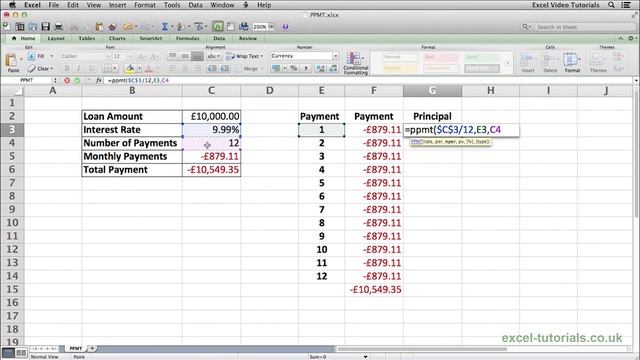Toggle align top button
Image resolution: width=640 pixels, height=360 pixels.
[173, 56]
